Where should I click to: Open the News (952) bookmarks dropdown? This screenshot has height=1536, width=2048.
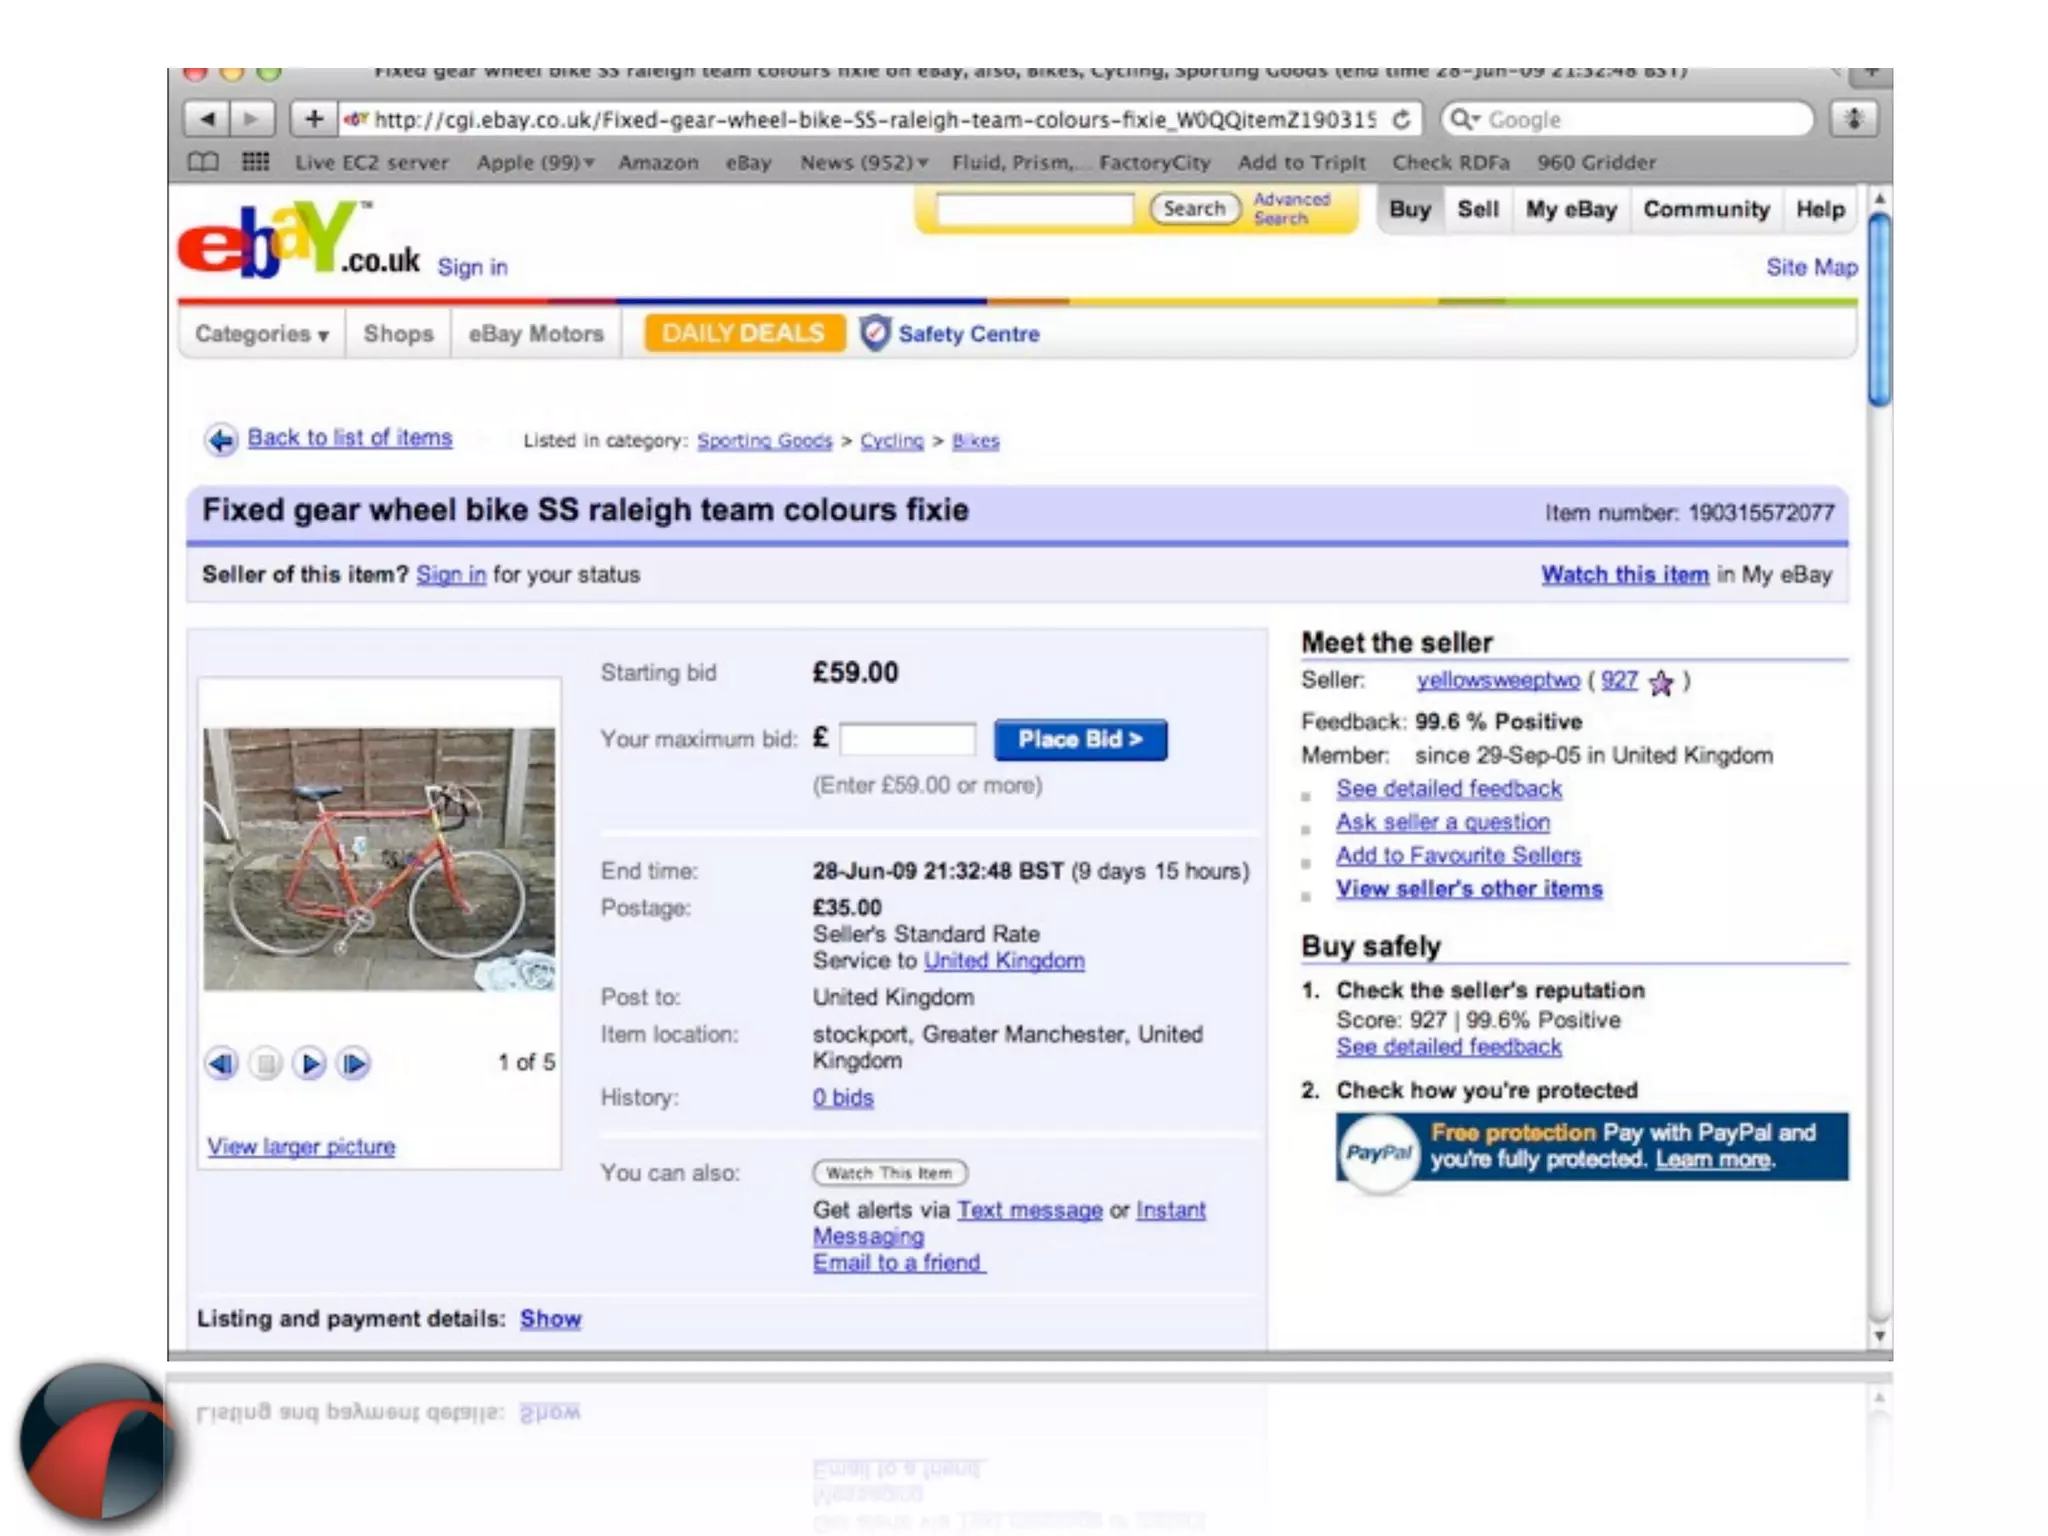click(x=864, y=162)
